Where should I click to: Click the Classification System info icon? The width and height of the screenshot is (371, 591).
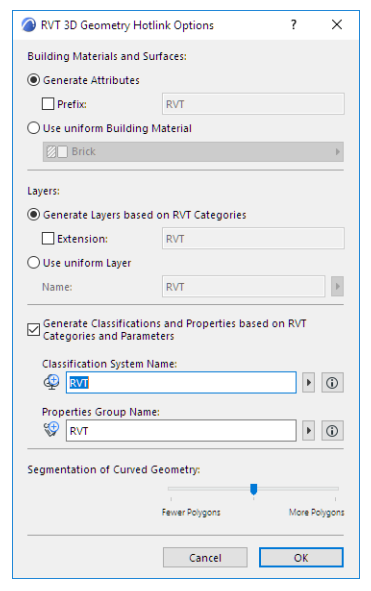[332, 383]
